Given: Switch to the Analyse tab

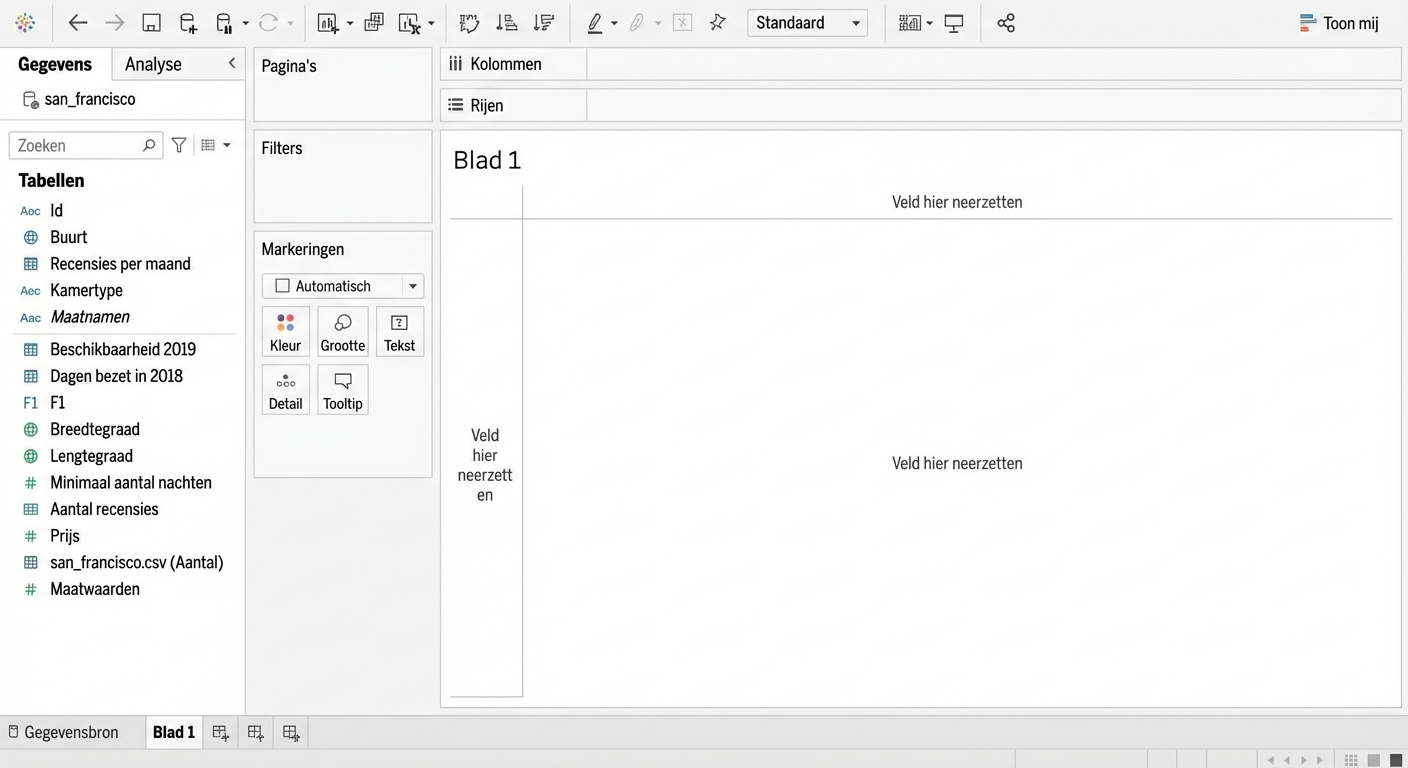Looking at the screenshot, I should 153,64.
